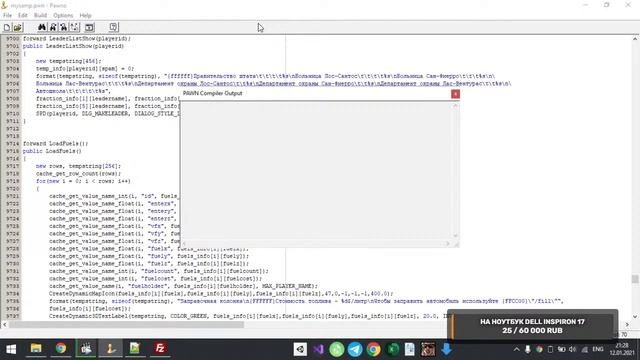
Task: Open the Build menu
Action: (40, 15)
